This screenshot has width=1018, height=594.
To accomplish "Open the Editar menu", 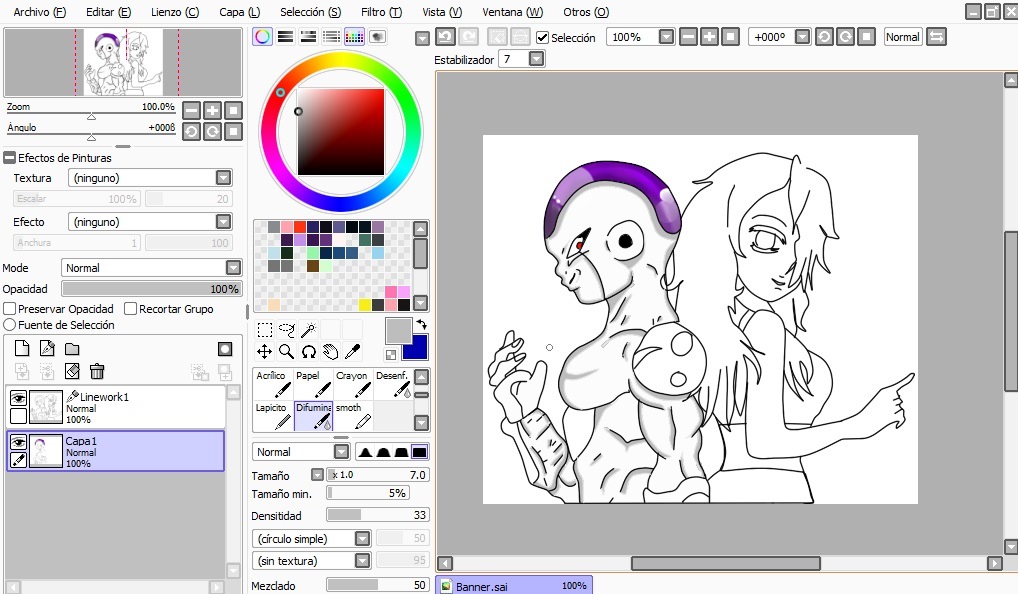I will pyautogui.click(x=108, y=12).
